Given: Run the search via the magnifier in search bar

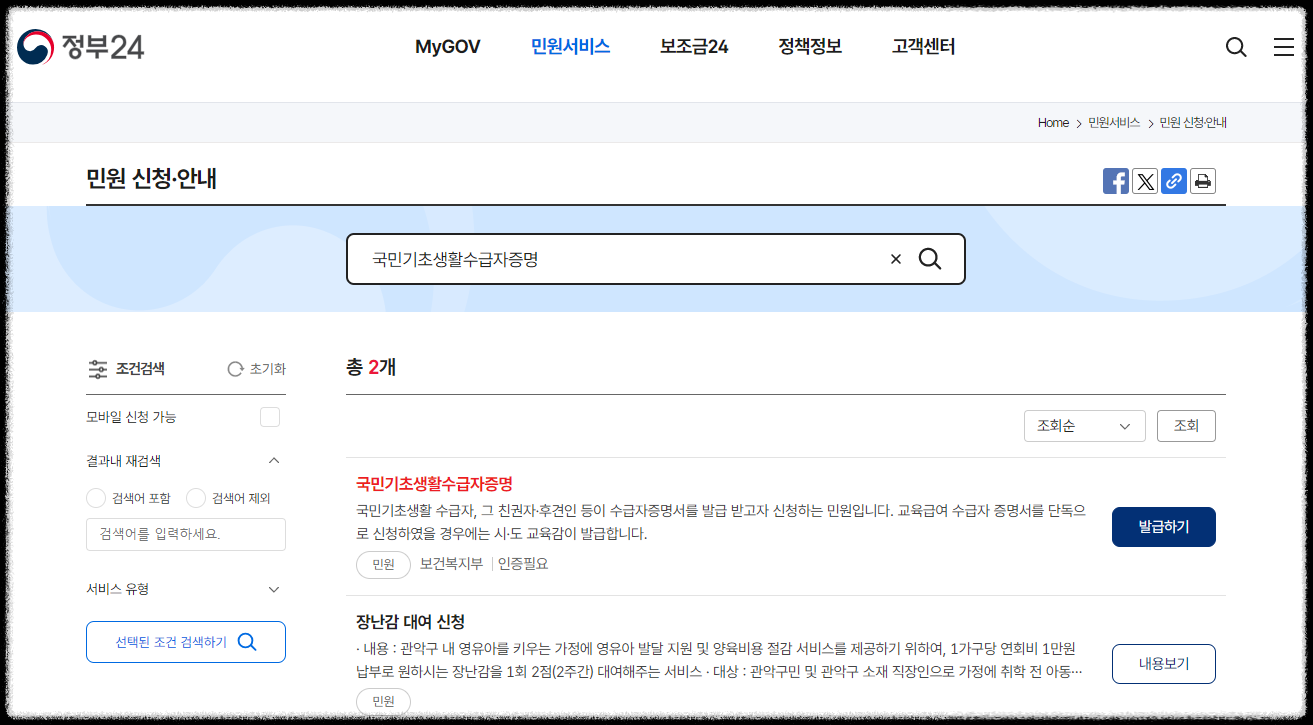Looking at the screenshot, I should 931,258.
